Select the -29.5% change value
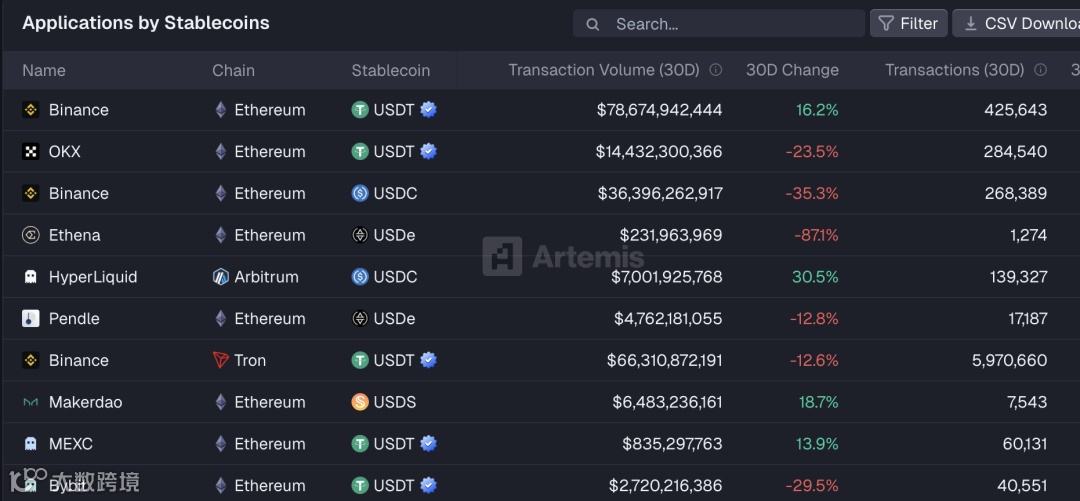Image resolution: width=1080 pixels, height=501 pixels. click(x=814, y=486)
